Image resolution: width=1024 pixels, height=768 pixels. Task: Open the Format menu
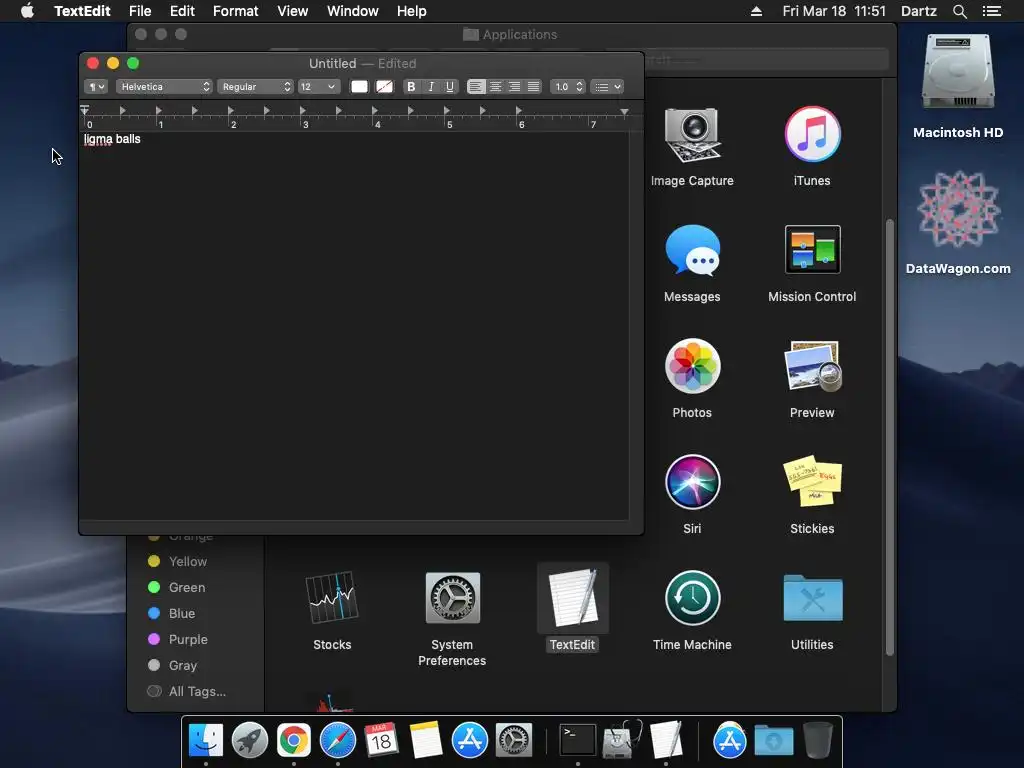pos(236,11)
